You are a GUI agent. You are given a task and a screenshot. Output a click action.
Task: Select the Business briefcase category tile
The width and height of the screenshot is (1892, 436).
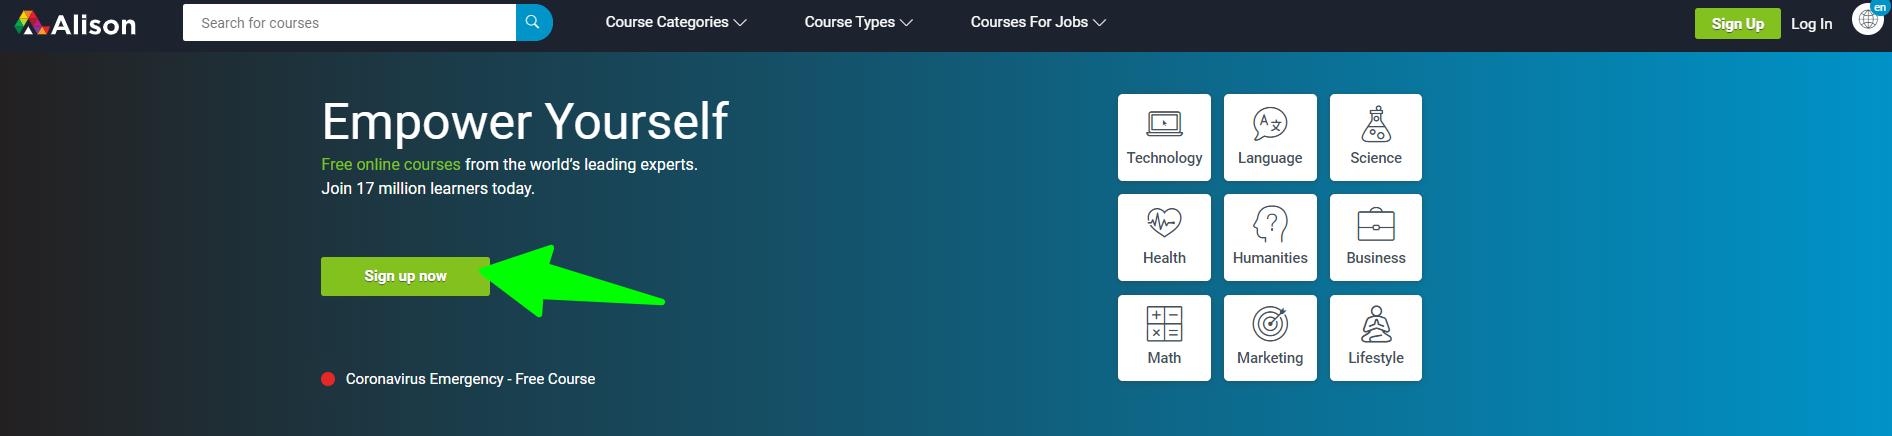[x=1375, y=238]
